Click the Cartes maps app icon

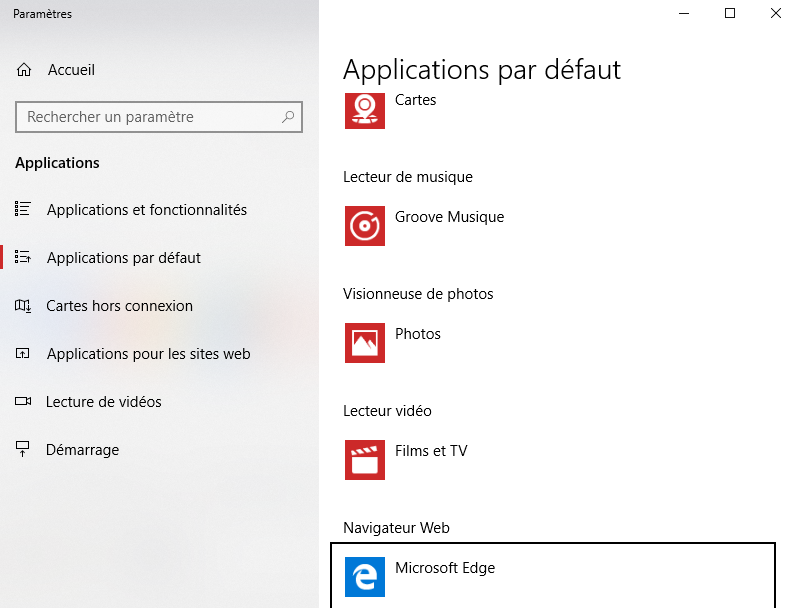coord(364,111)
